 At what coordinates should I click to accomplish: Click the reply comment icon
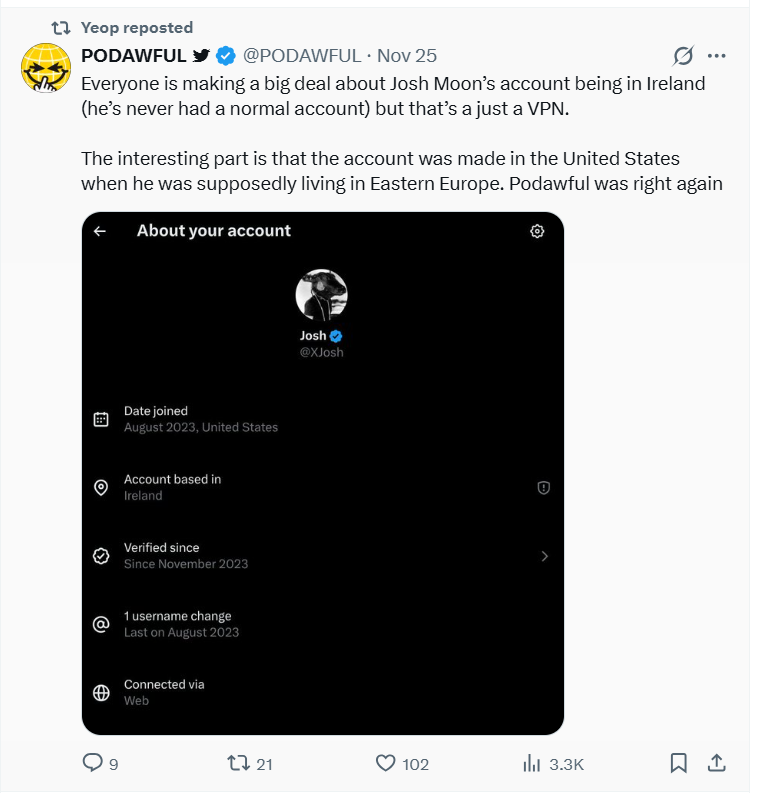point(93,763)
